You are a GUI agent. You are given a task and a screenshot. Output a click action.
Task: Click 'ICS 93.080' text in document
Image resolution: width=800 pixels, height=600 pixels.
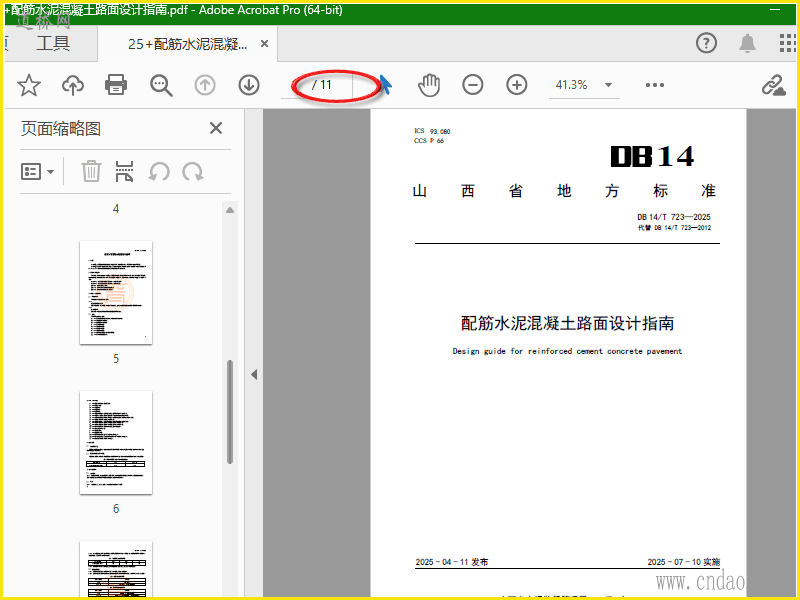432,131
